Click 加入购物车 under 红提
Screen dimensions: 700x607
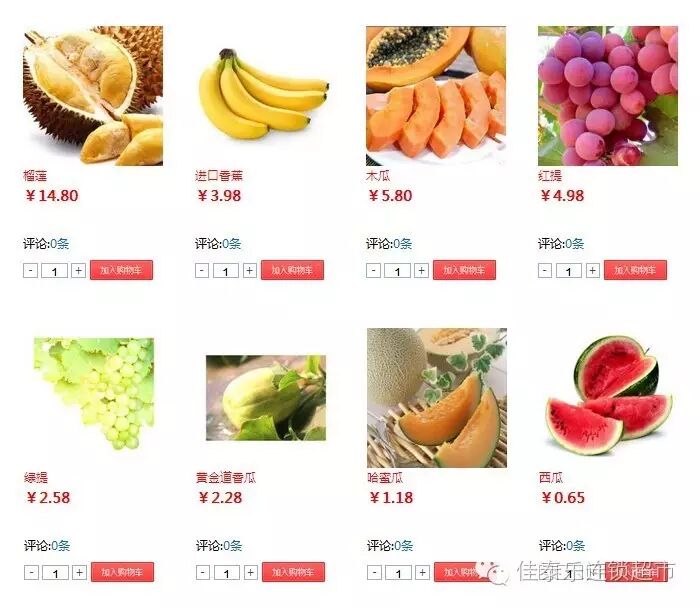(635, 270)
